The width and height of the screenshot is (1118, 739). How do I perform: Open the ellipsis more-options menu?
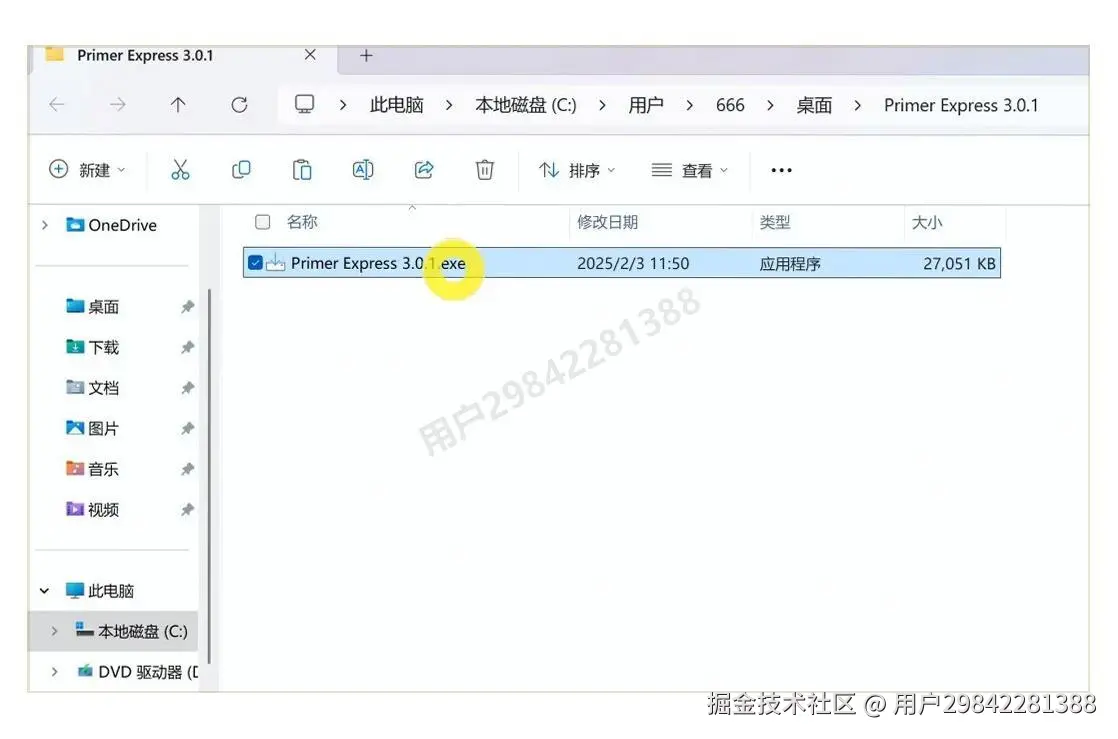click(x=780, y=169)
